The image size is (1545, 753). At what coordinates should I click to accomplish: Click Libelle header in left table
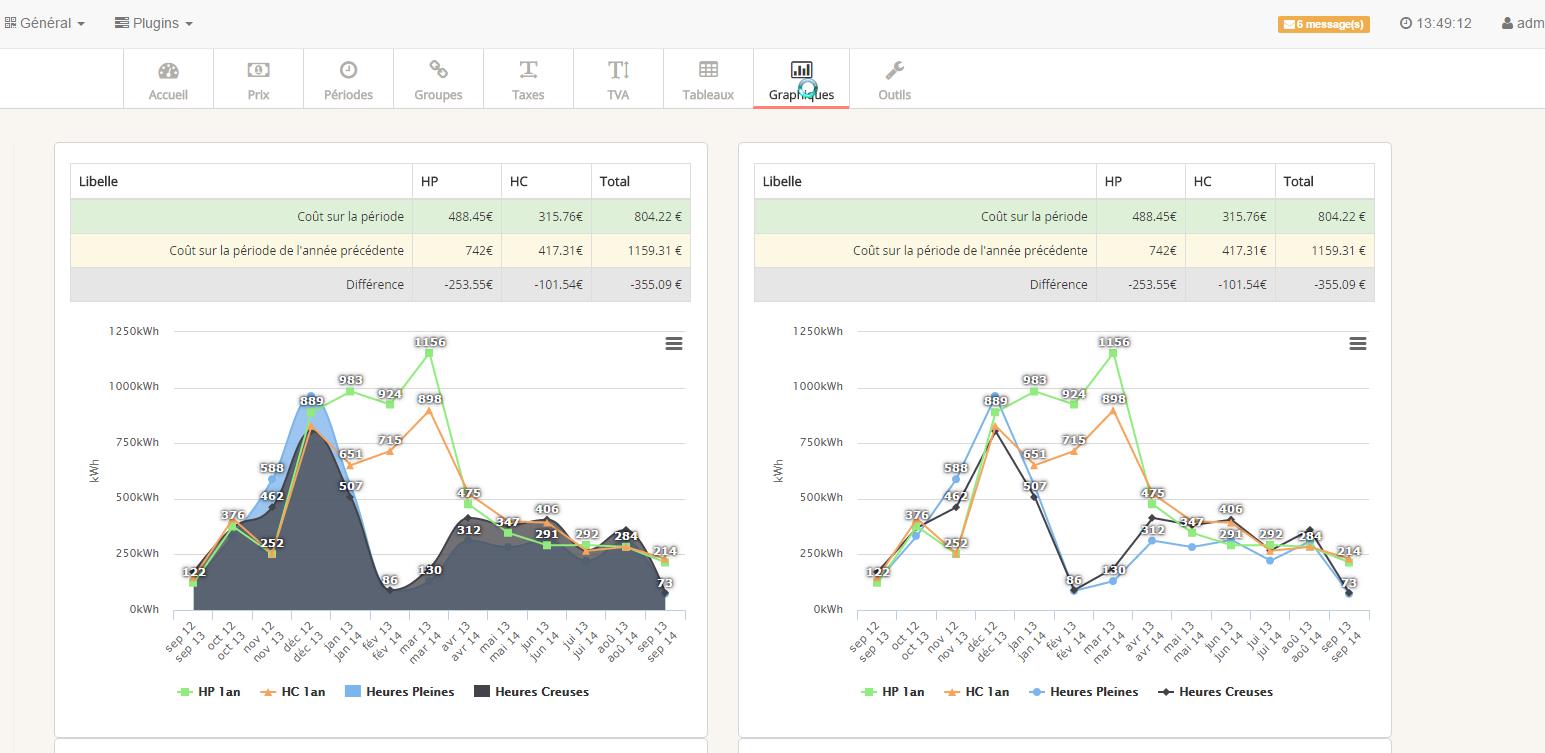point(241,182)
